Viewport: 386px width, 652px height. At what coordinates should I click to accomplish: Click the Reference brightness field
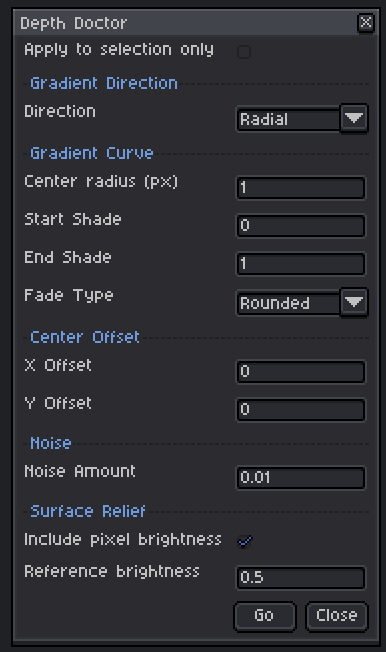pyautogui.click(x=301, y=578)
